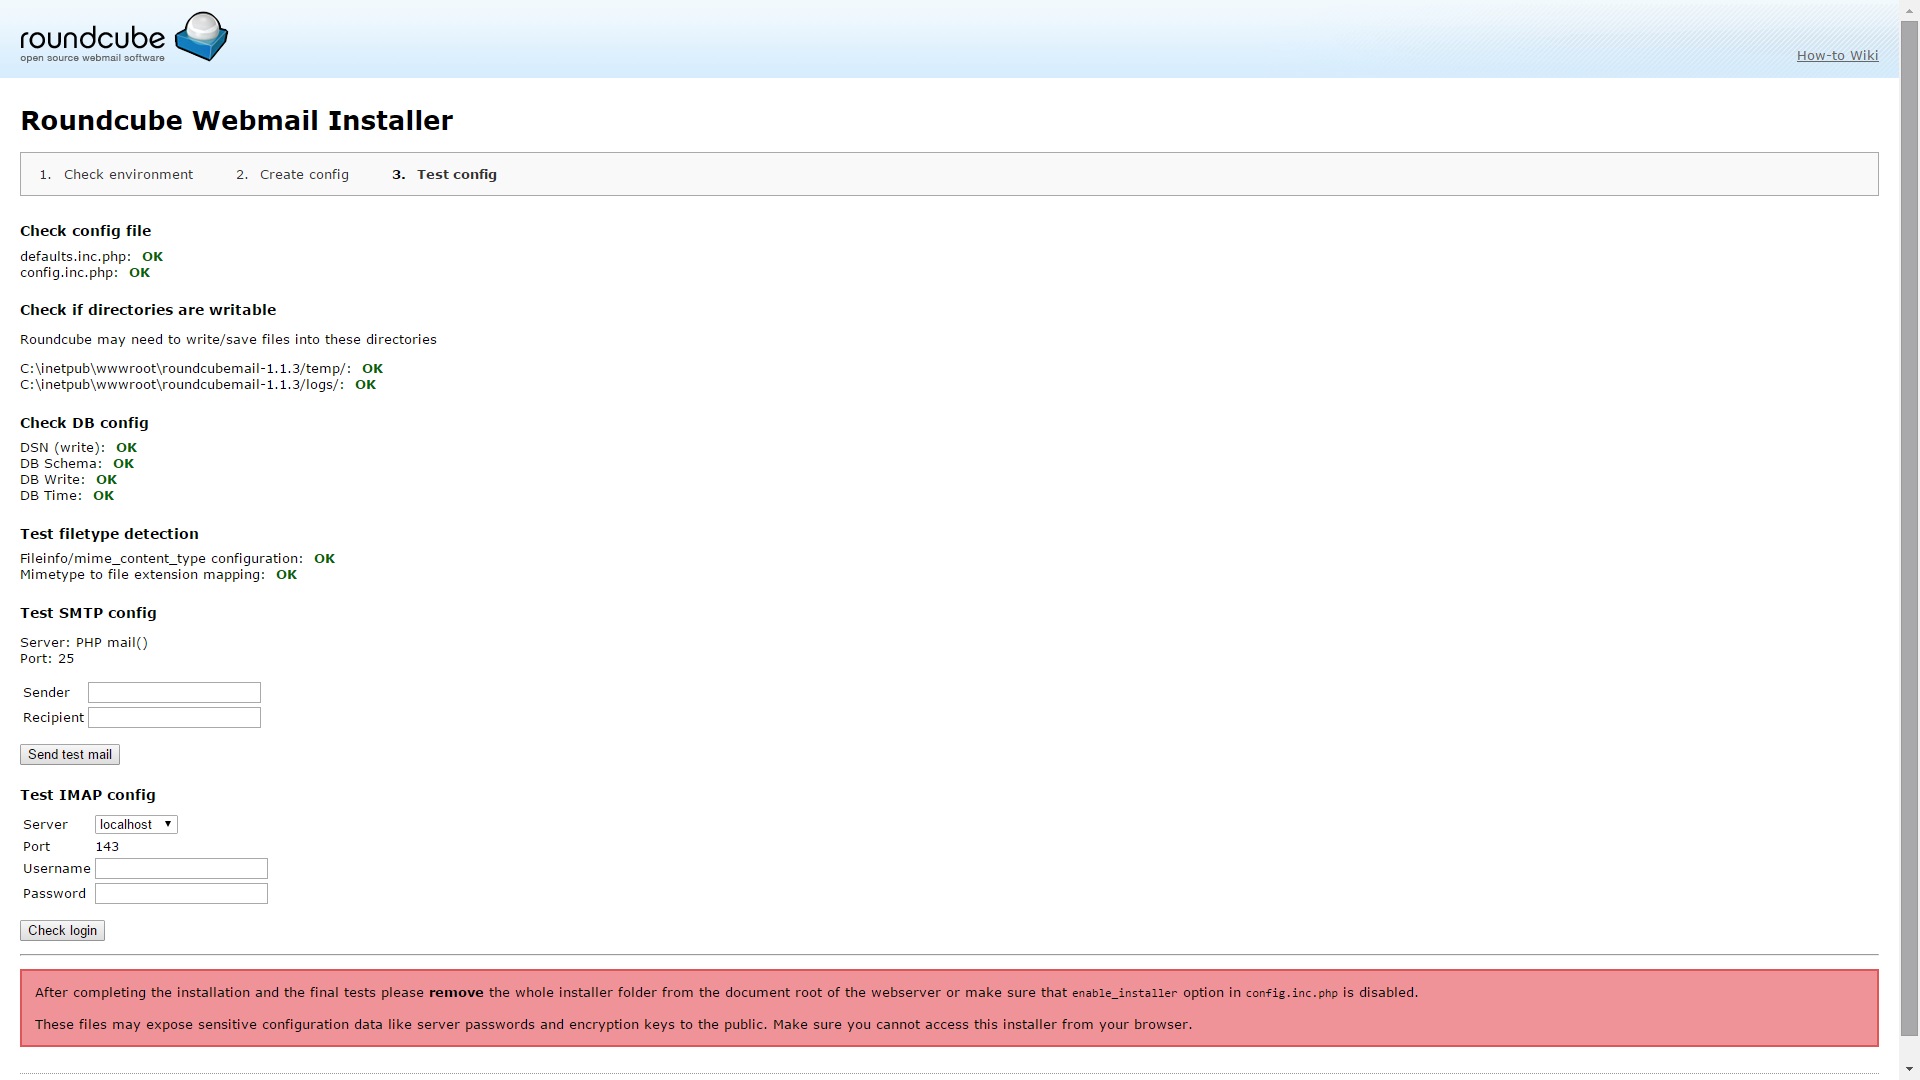Click the roundcube wordmark text in header
1920x1080 pixels.
click(92, 39)
